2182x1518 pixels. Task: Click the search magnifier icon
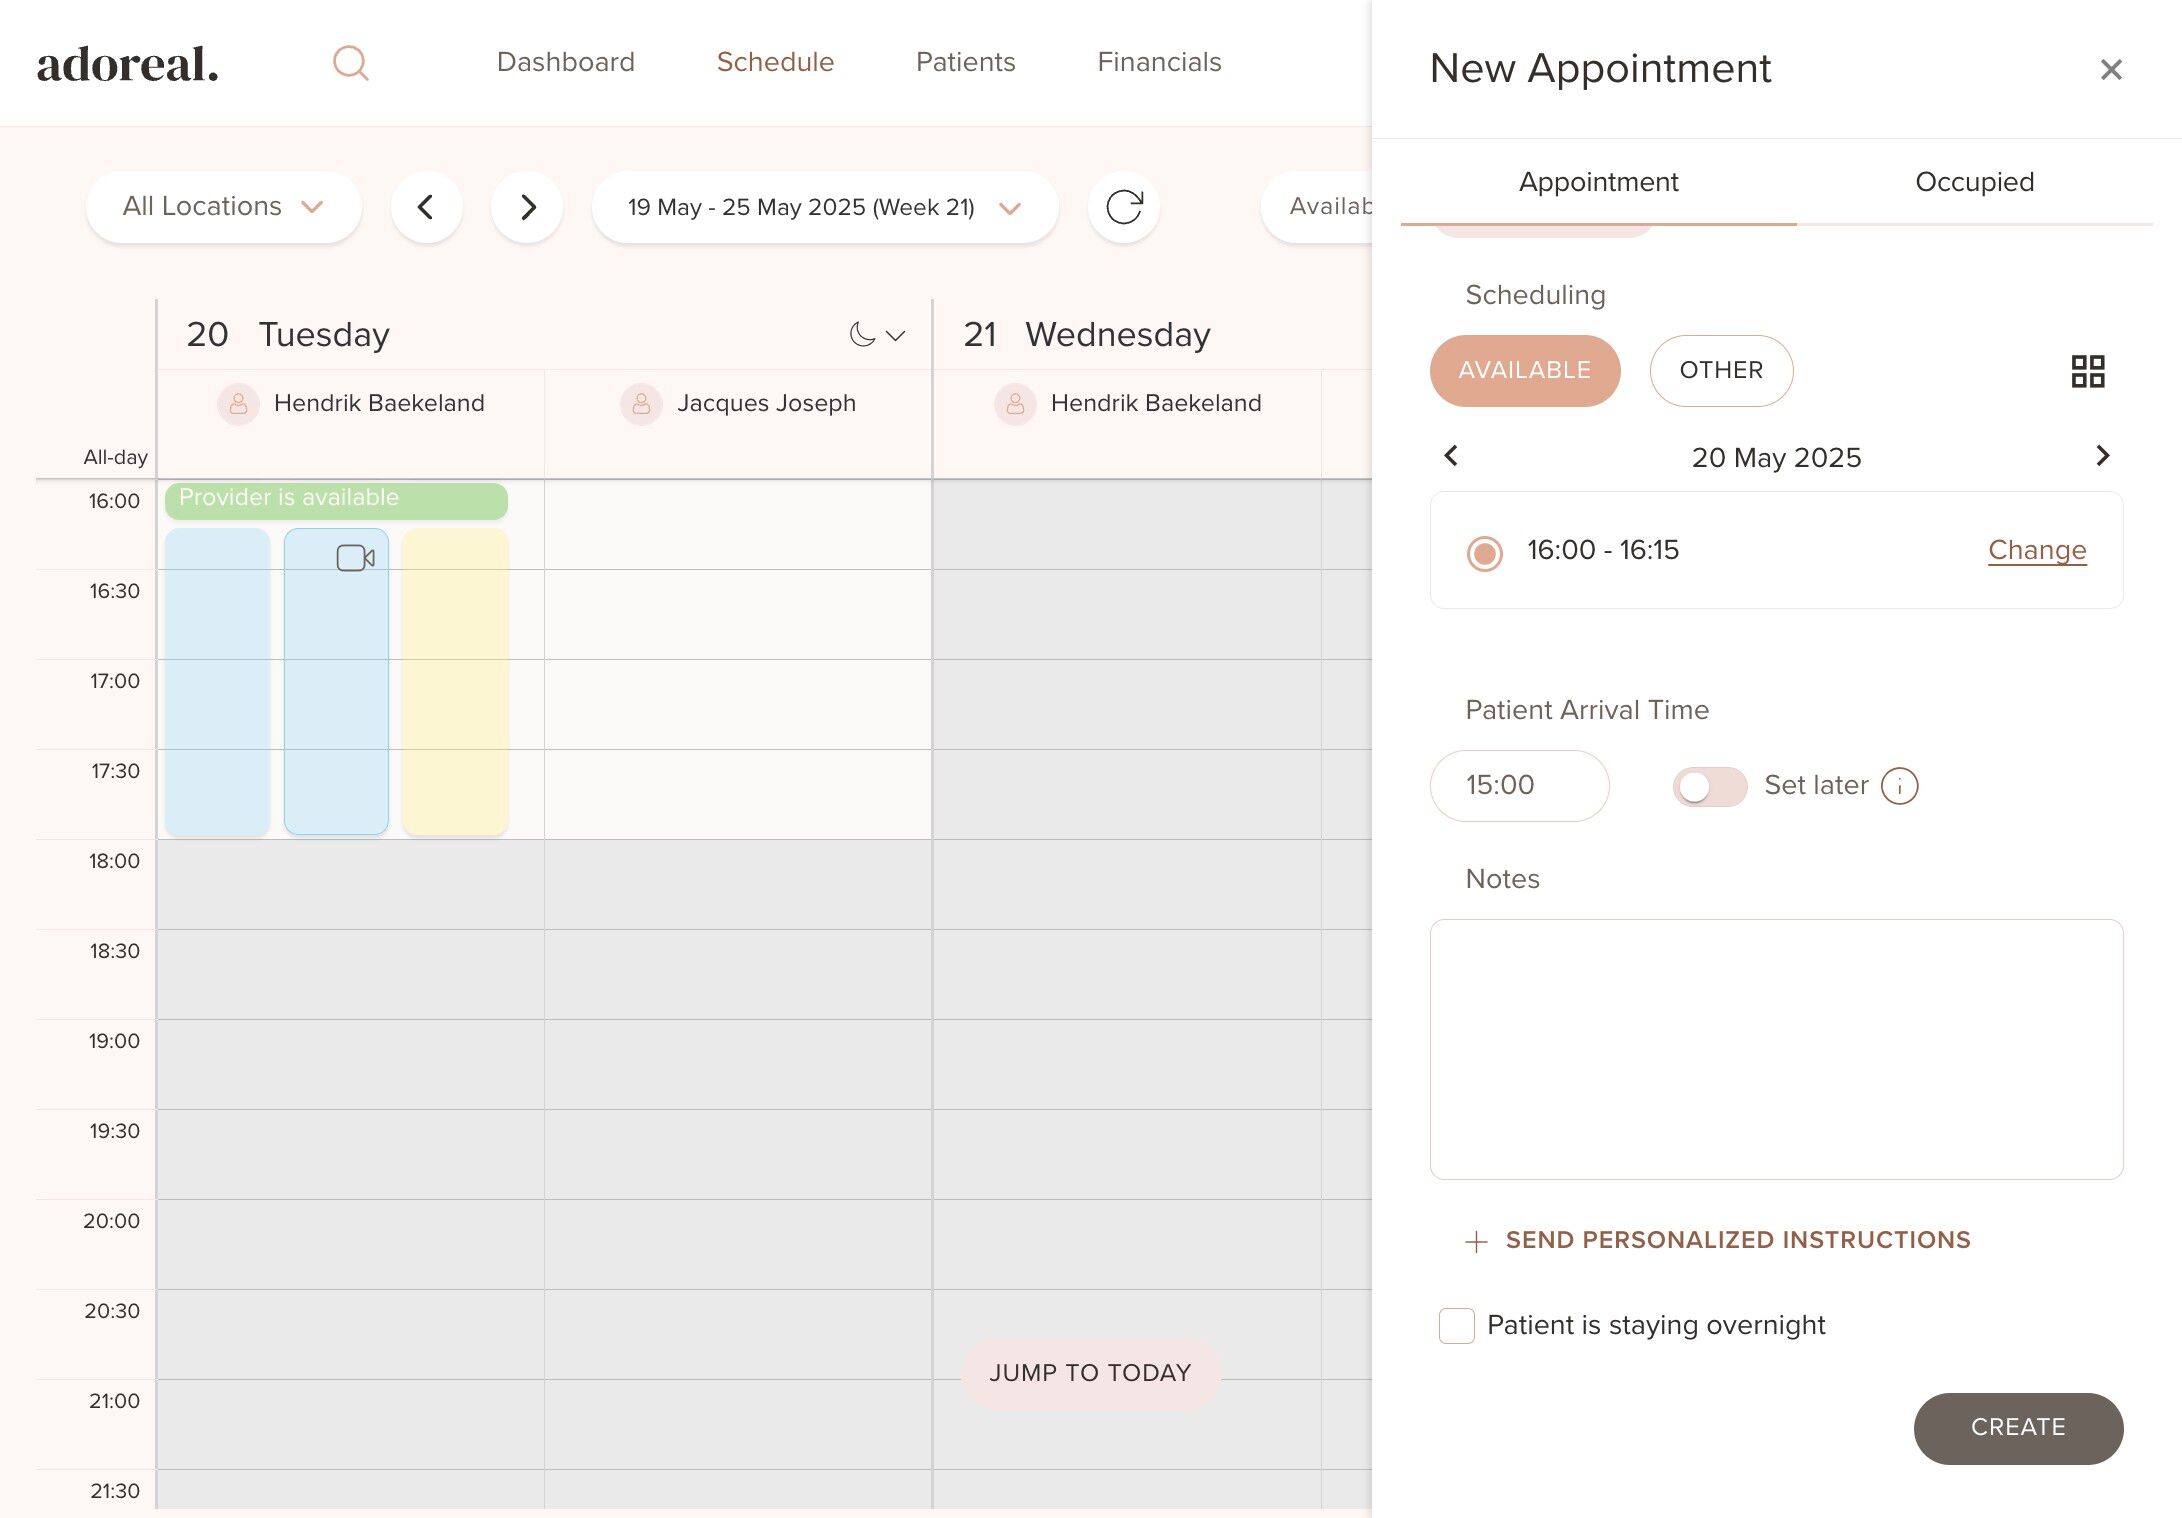[x=350, y=63]
